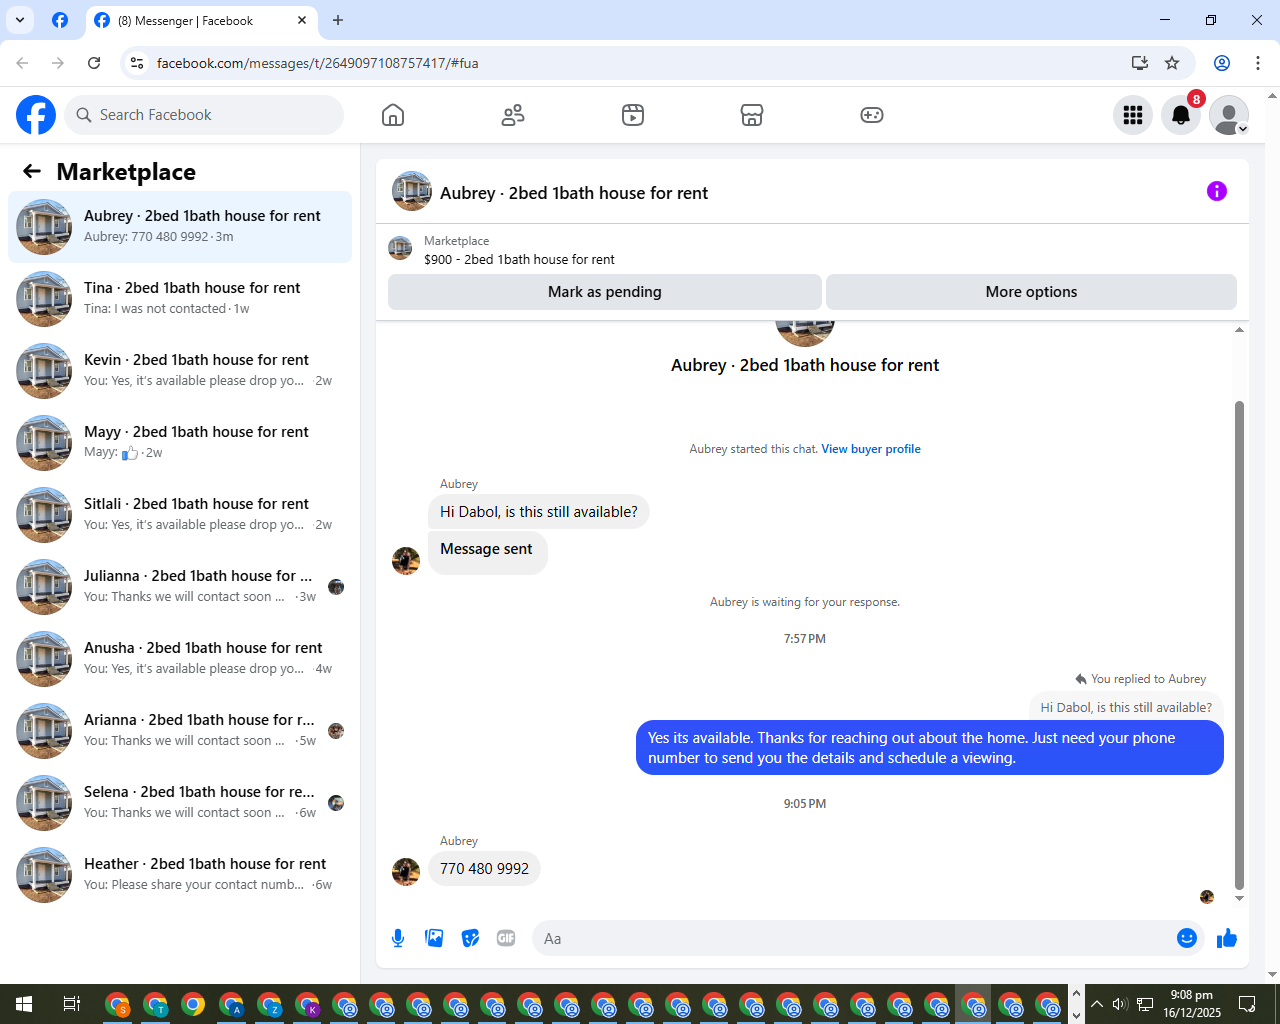Go back using the Marketplace arrow
1280x1024 pixels.
pos(32,171)
